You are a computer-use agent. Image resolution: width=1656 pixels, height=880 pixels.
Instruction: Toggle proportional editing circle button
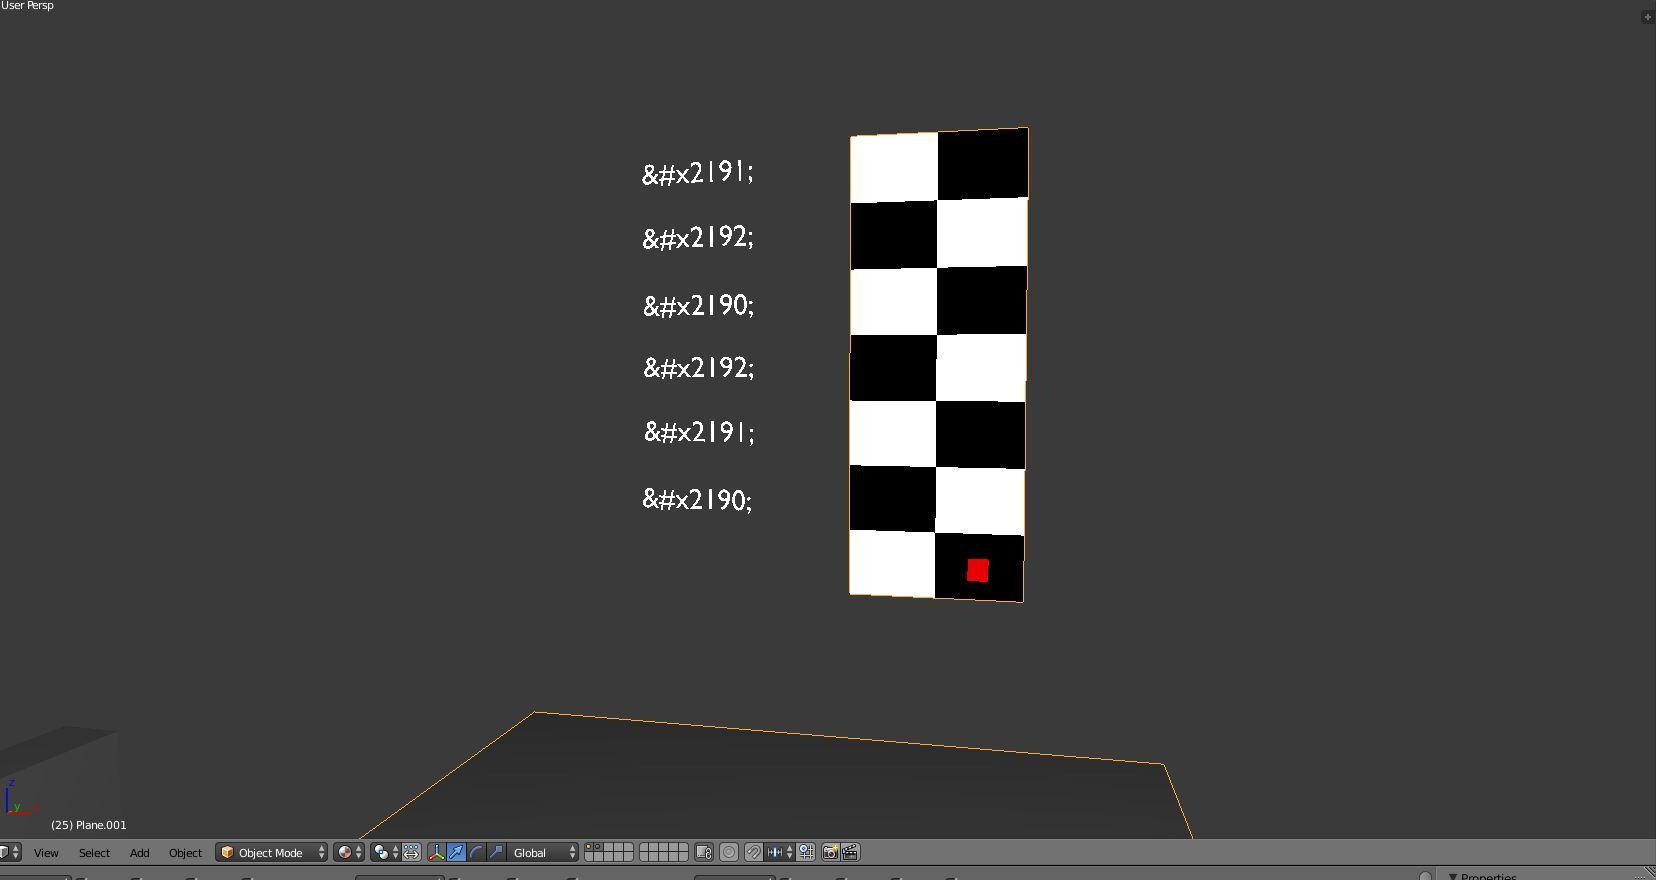click(x=729, y=852)
